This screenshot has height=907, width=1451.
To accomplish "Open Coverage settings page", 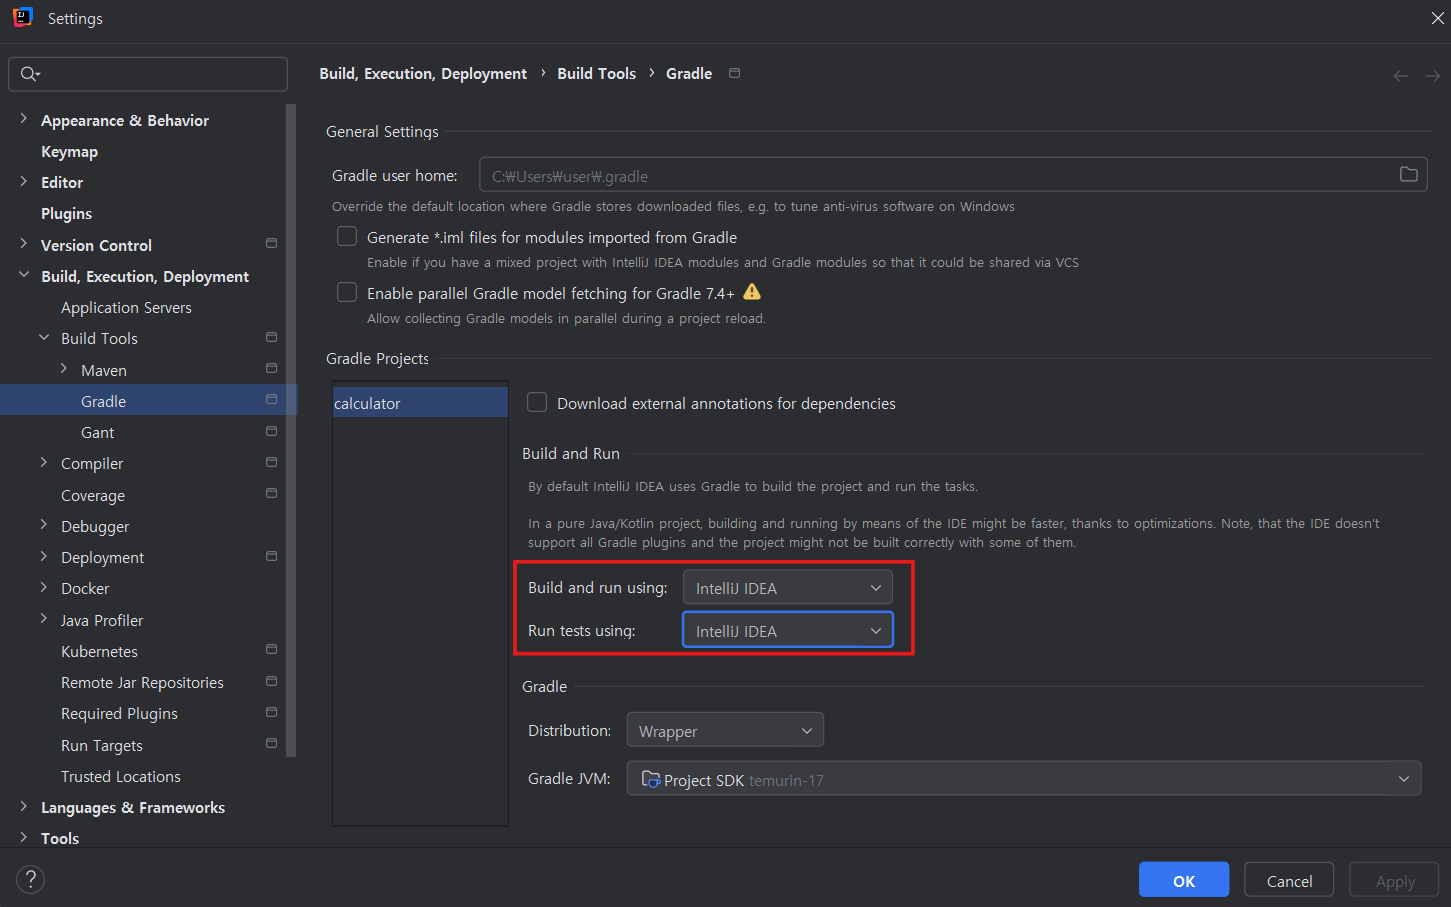I will pyautogui.click(x=93, y=495).
